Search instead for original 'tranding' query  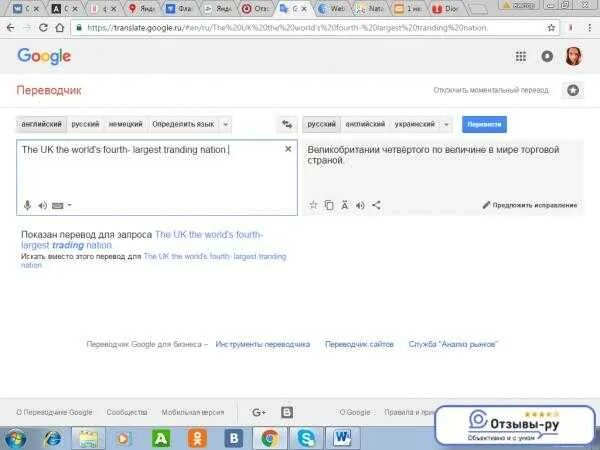(153, 260)
